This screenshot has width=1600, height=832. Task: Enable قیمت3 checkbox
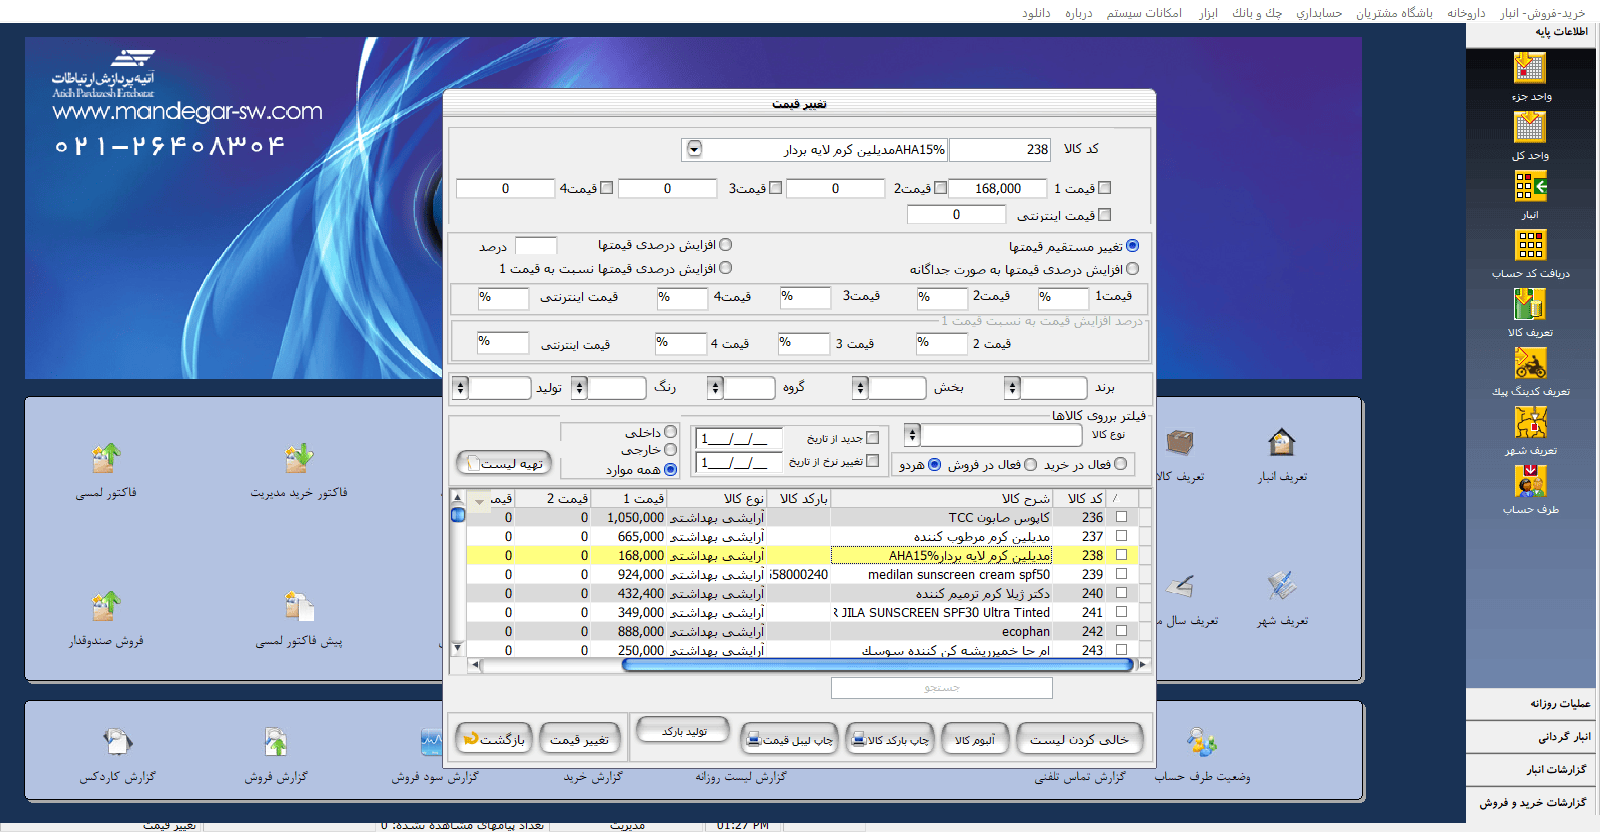click(x=774, y=188)
